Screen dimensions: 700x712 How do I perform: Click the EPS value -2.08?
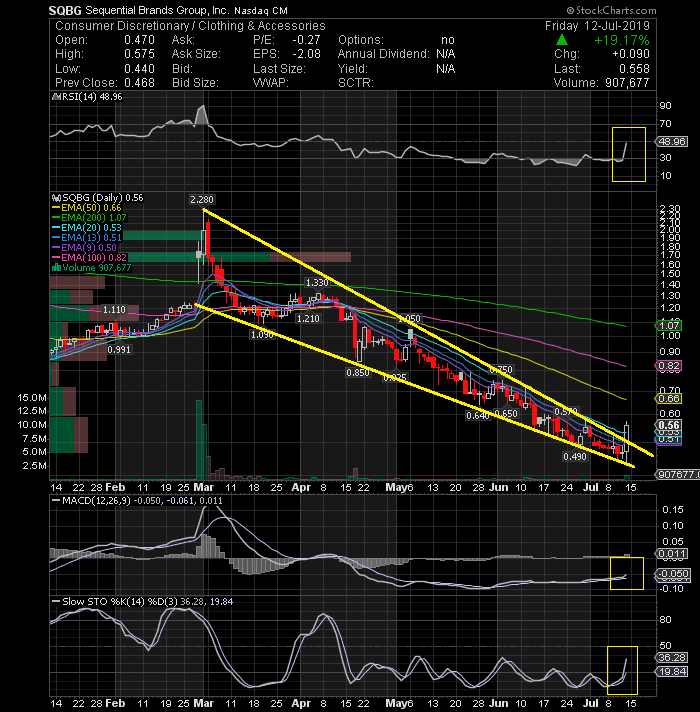306,54
